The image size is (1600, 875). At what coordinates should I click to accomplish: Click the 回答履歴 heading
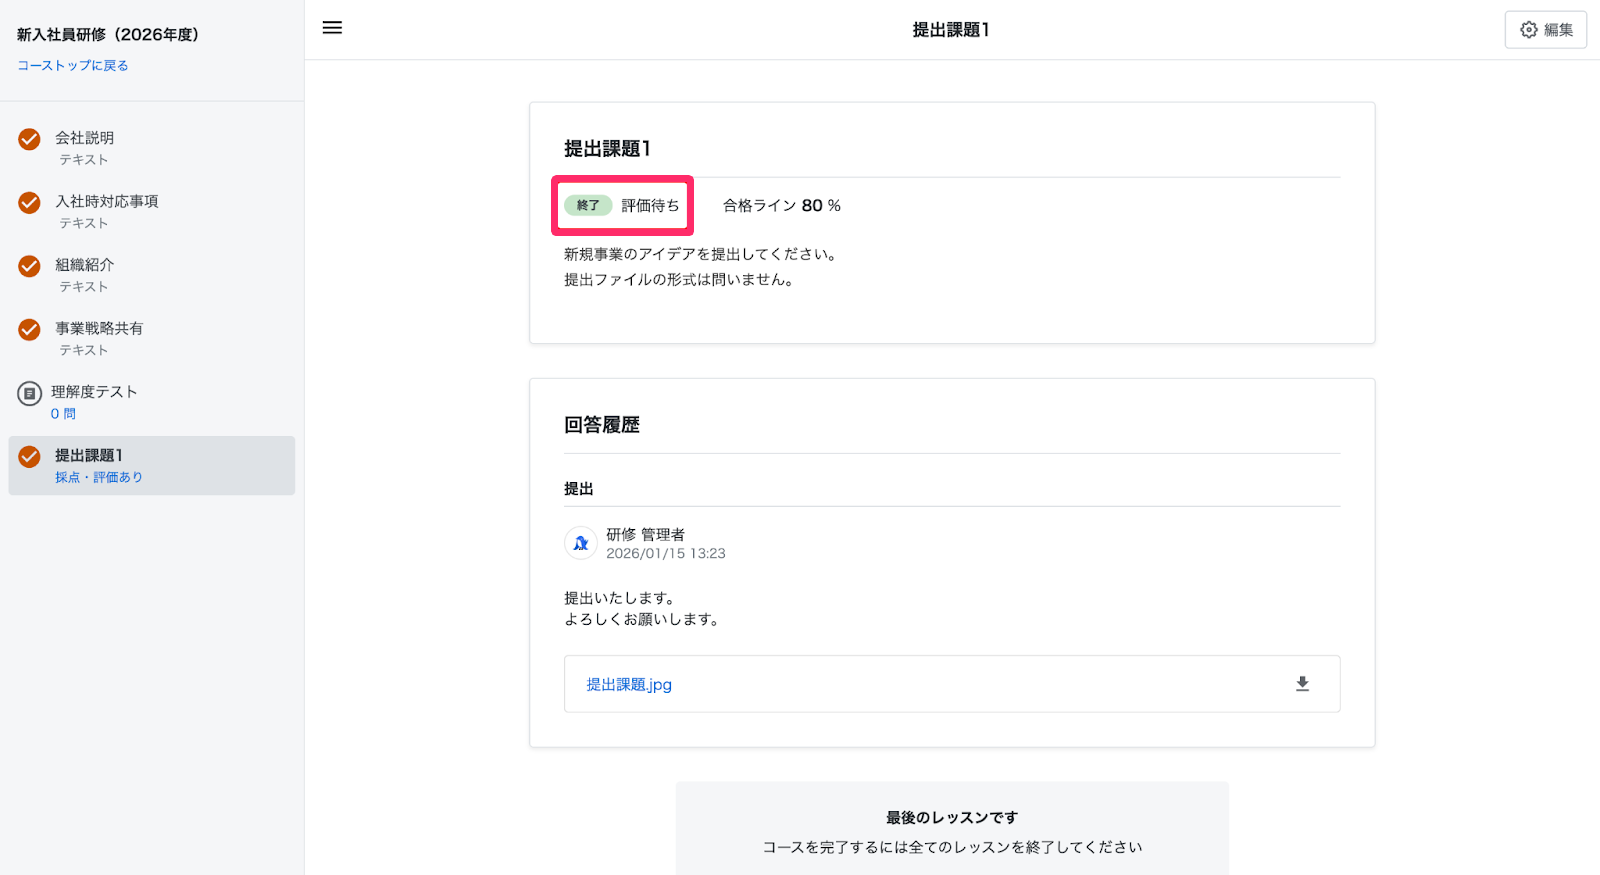[x=602, y=425]
